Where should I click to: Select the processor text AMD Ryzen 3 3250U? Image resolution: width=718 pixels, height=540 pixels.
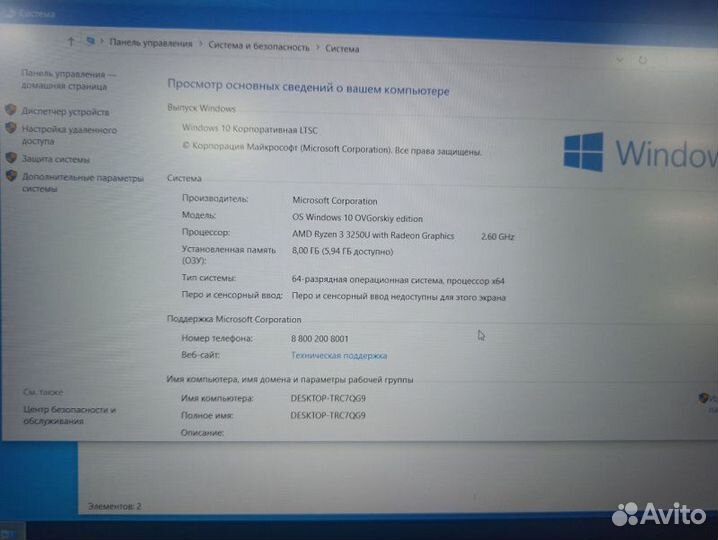coord(331,235)
